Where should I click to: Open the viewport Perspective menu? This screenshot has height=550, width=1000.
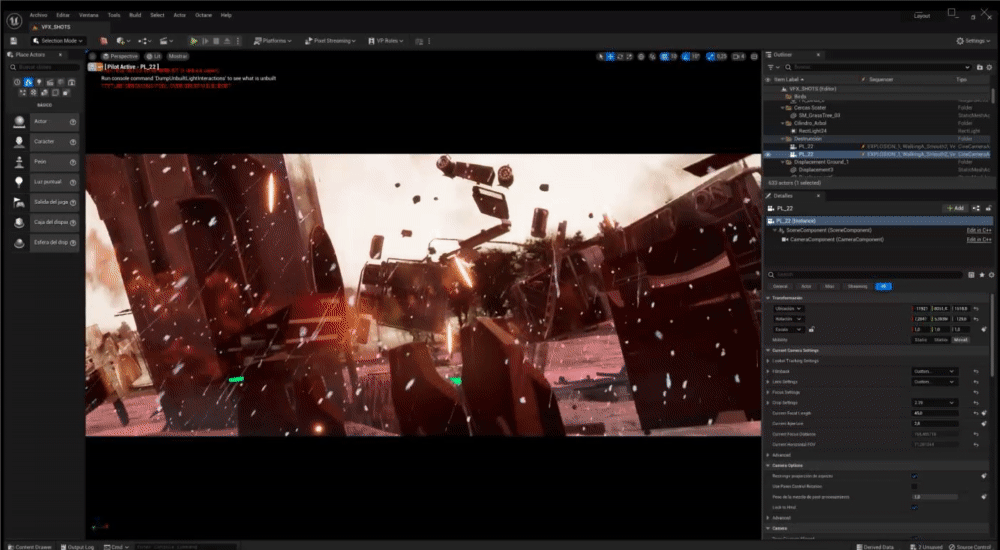click(120, 56)
